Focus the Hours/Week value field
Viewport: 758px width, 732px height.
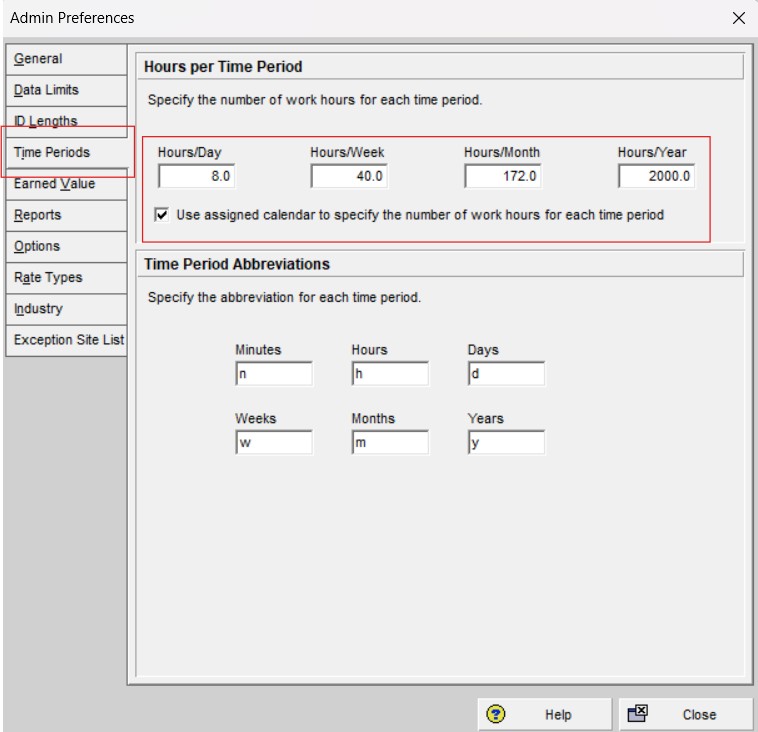(349, 176)
